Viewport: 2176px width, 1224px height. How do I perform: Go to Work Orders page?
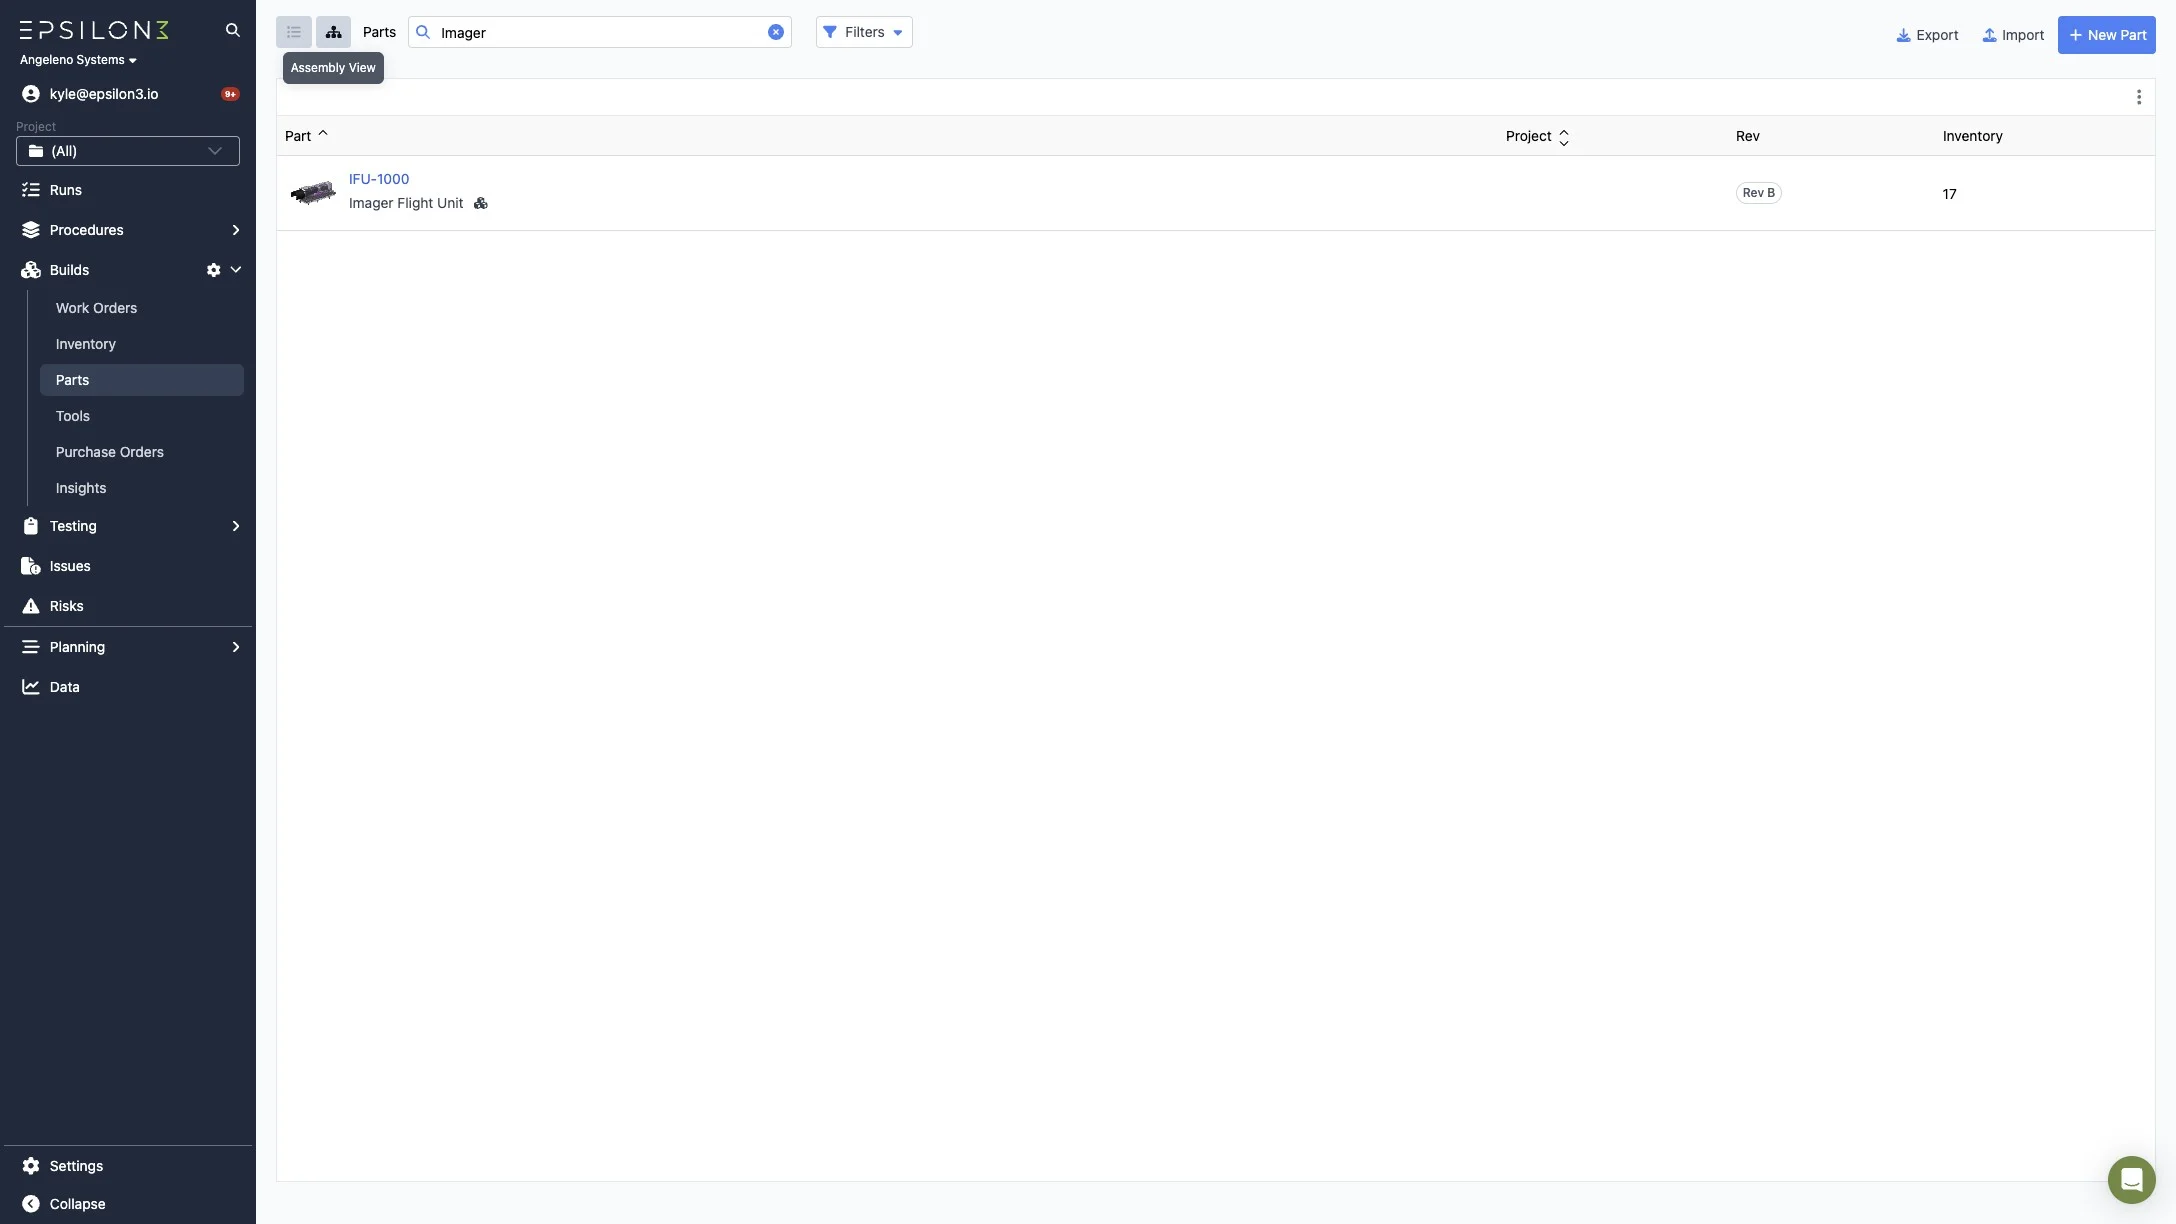(x=96, y=308)
